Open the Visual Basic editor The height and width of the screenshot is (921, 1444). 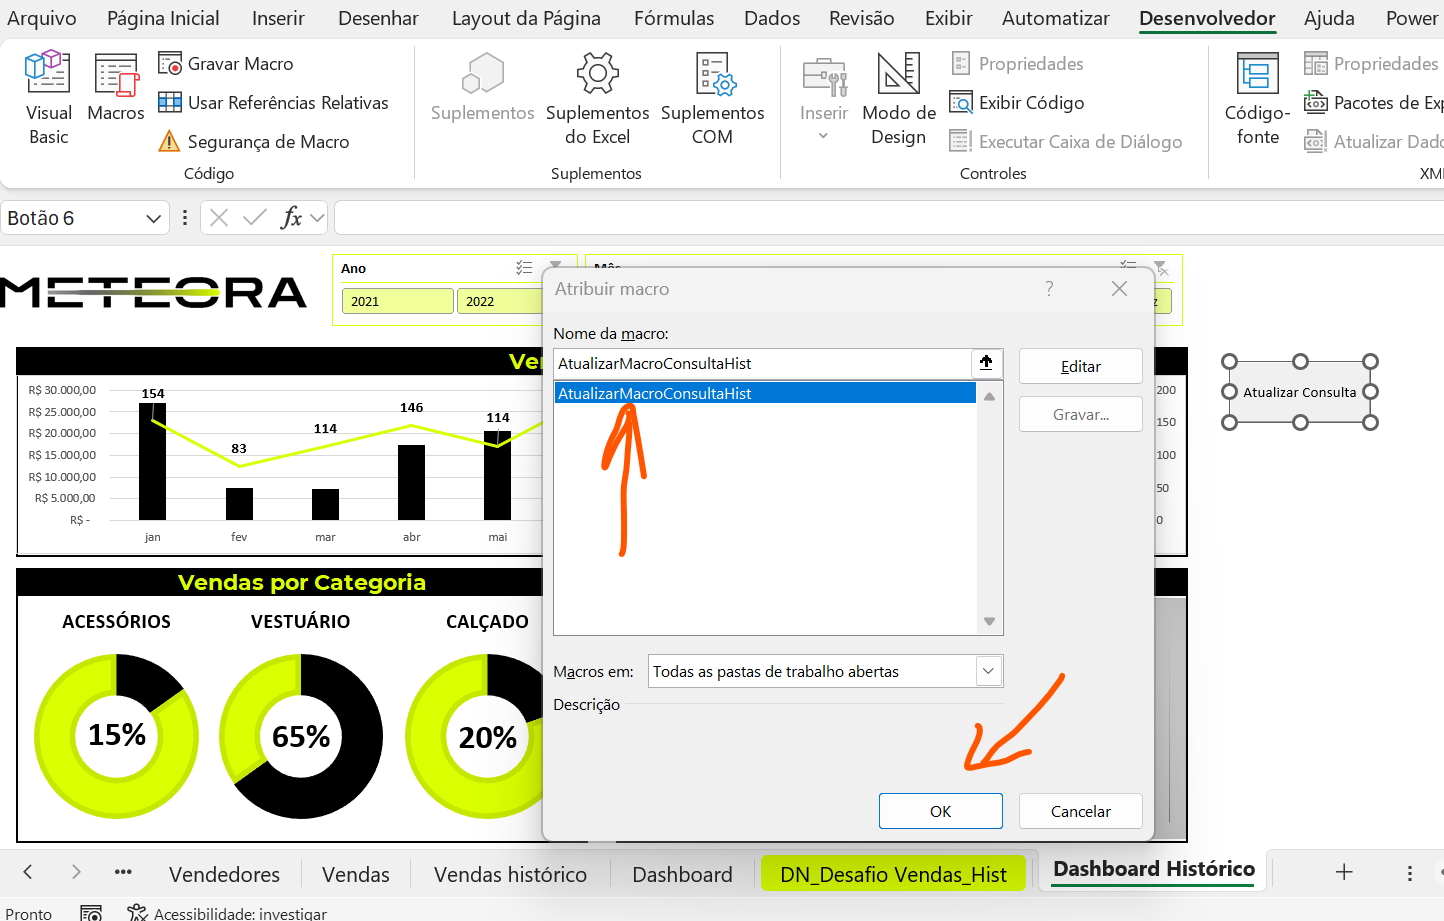48,99
